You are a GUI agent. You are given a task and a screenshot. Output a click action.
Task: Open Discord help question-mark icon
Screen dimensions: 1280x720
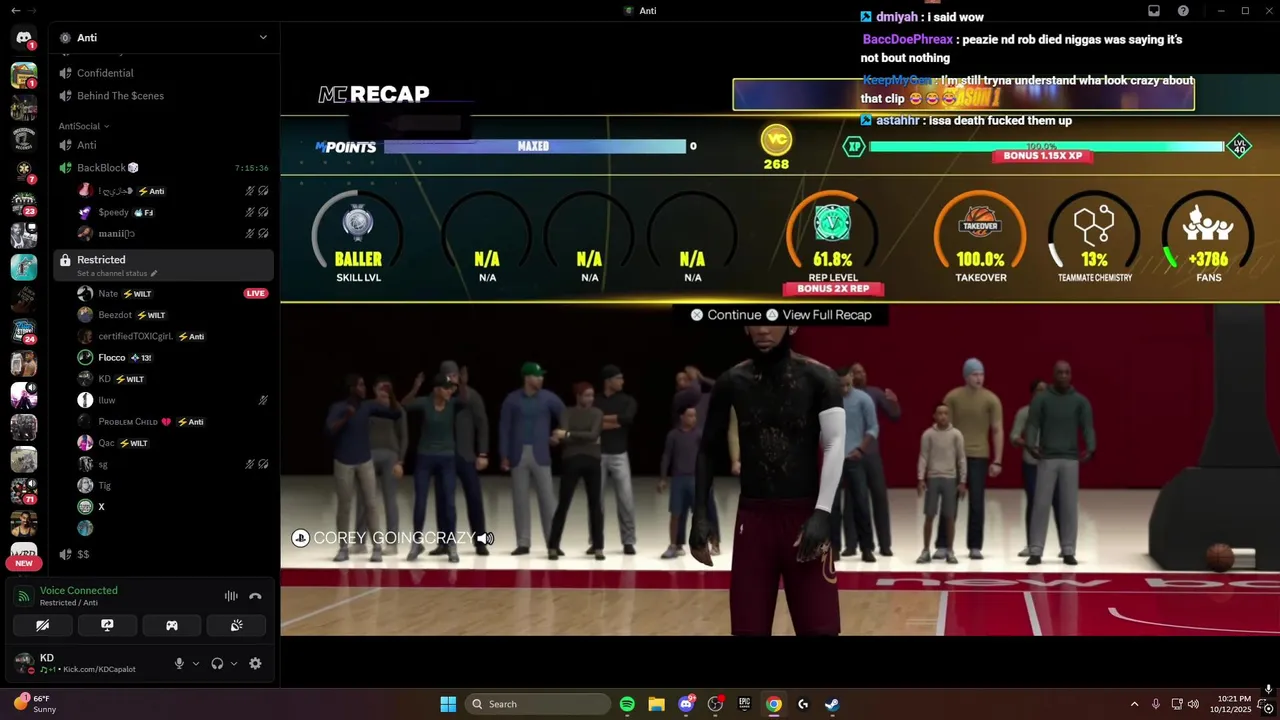(1183, 11)
